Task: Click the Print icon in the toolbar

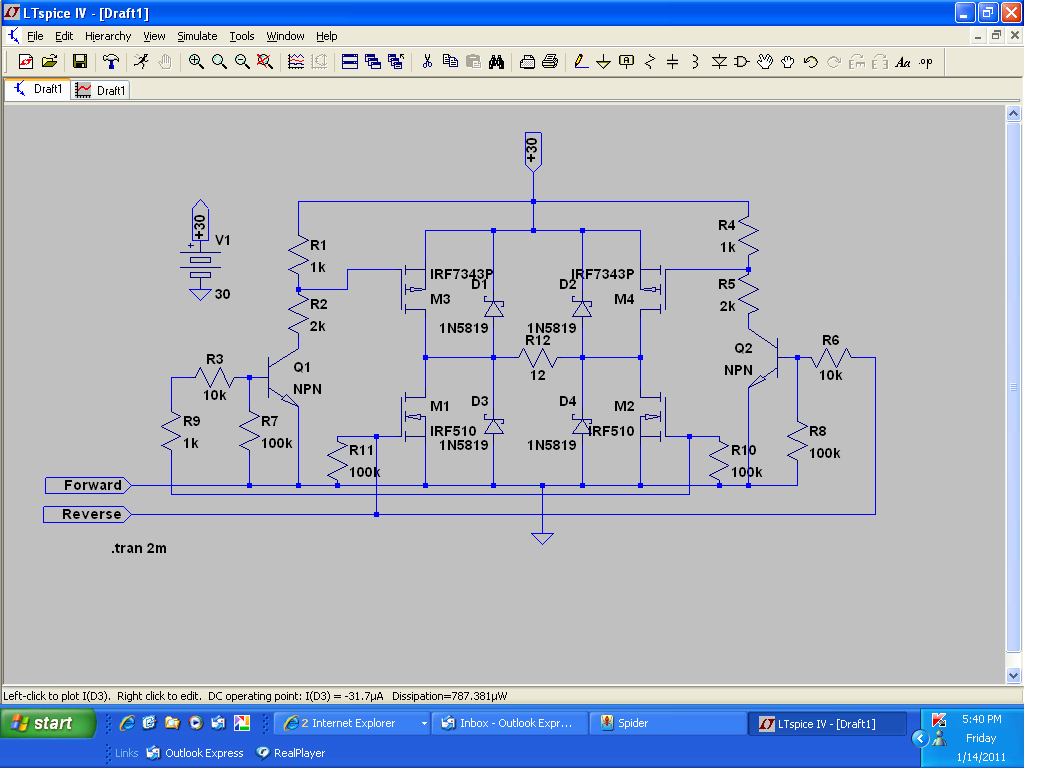Action: (x=550, y=62)
